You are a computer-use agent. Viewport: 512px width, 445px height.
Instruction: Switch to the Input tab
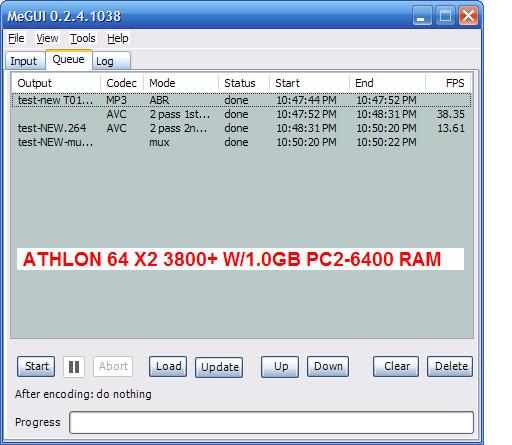(x=24, y=61)
